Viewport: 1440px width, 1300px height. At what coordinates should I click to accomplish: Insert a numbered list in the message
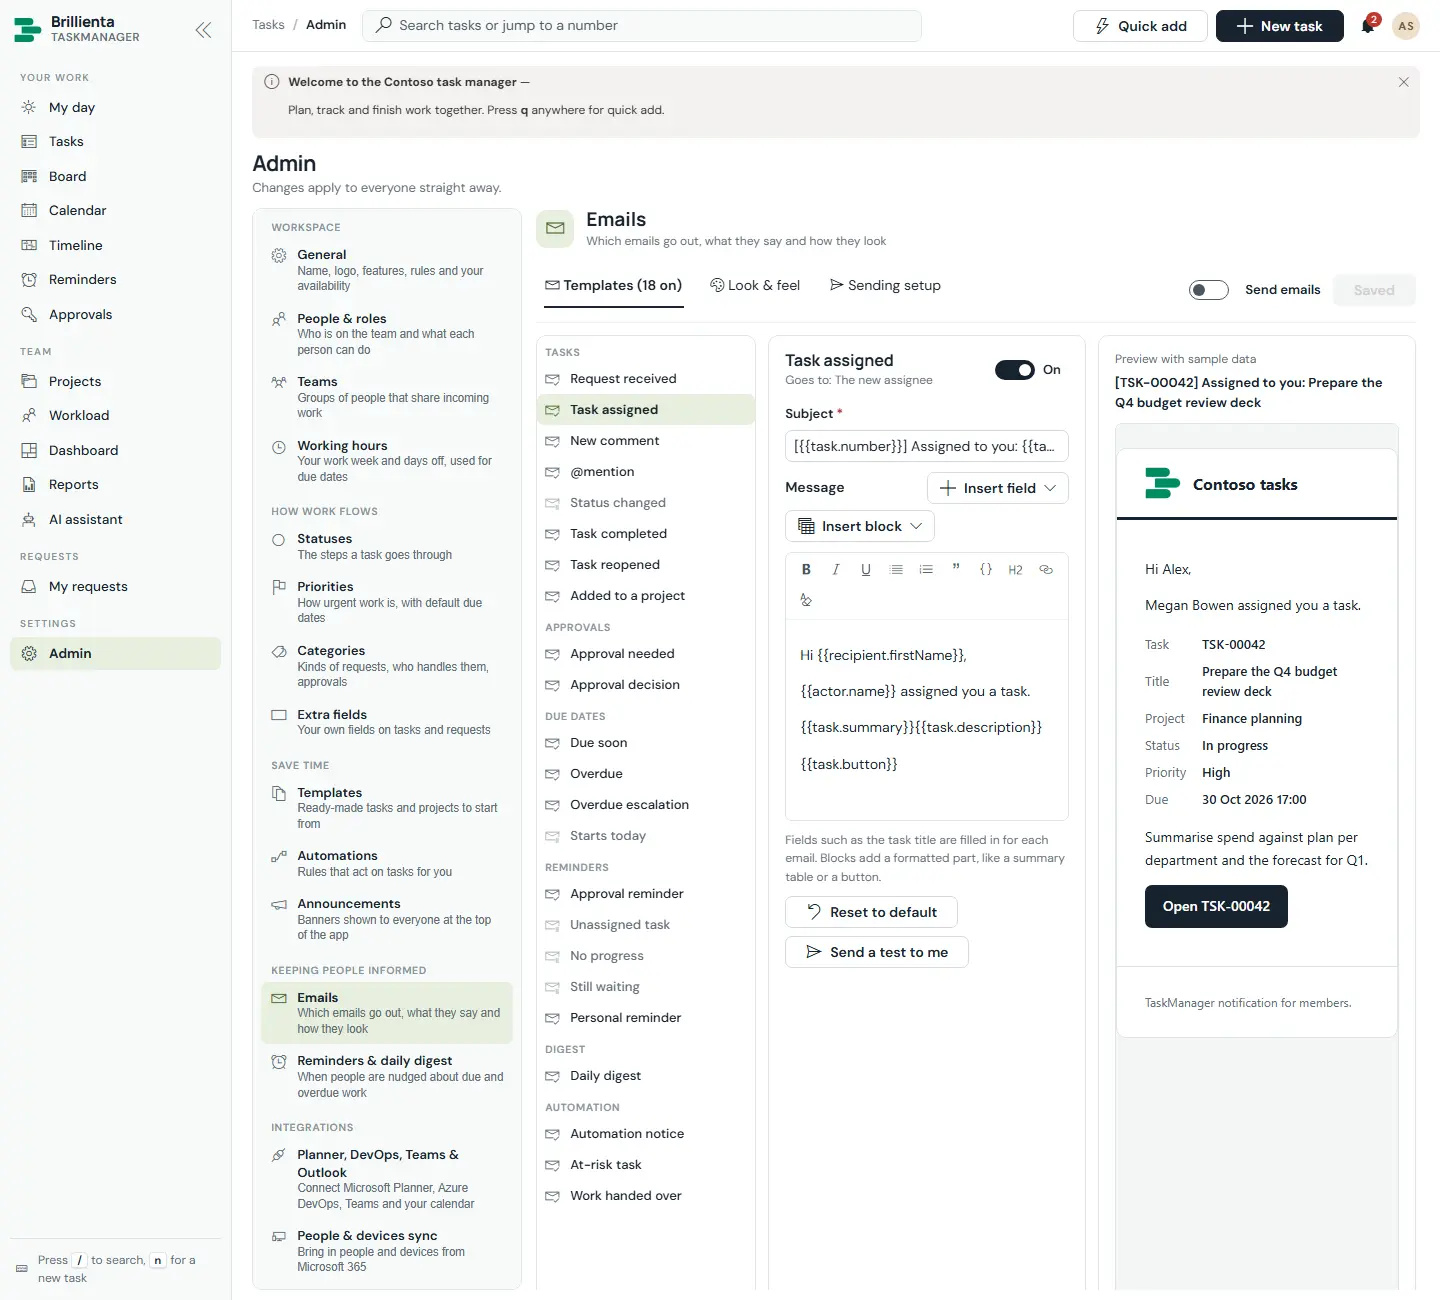(926, 570)
